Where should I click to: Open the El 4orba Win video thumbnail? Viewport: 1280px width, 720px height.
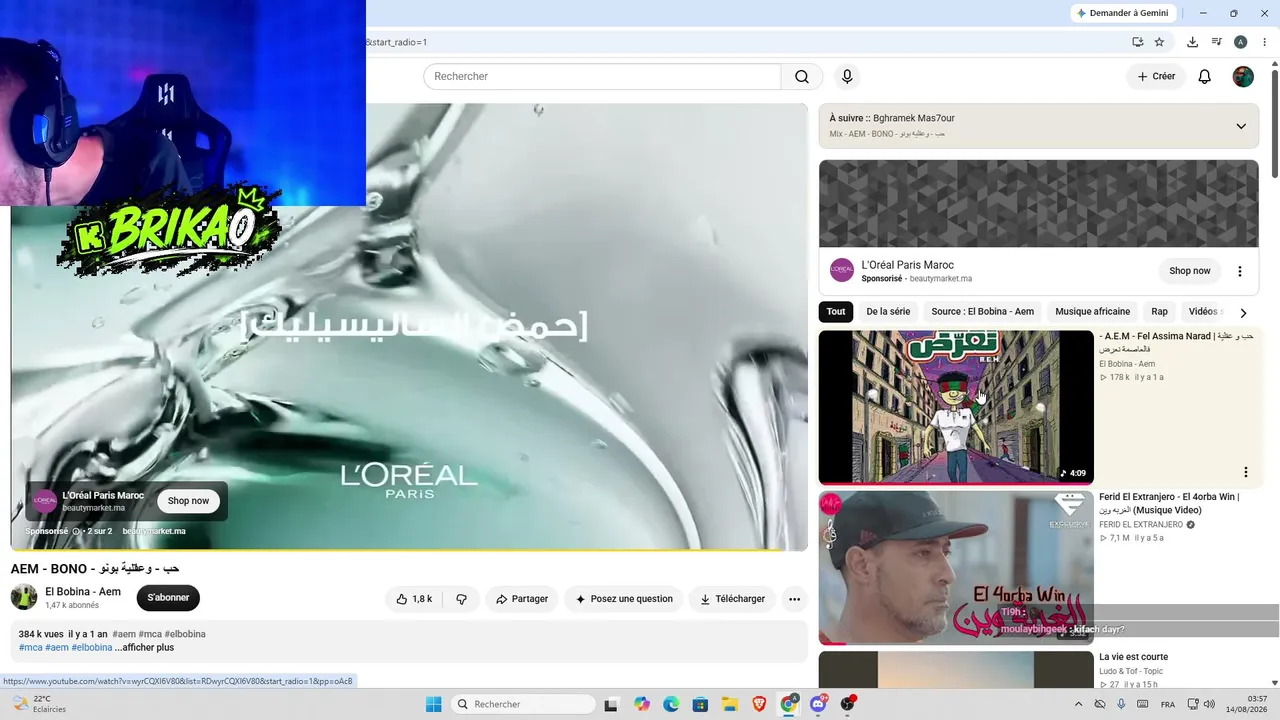(956, 568)
